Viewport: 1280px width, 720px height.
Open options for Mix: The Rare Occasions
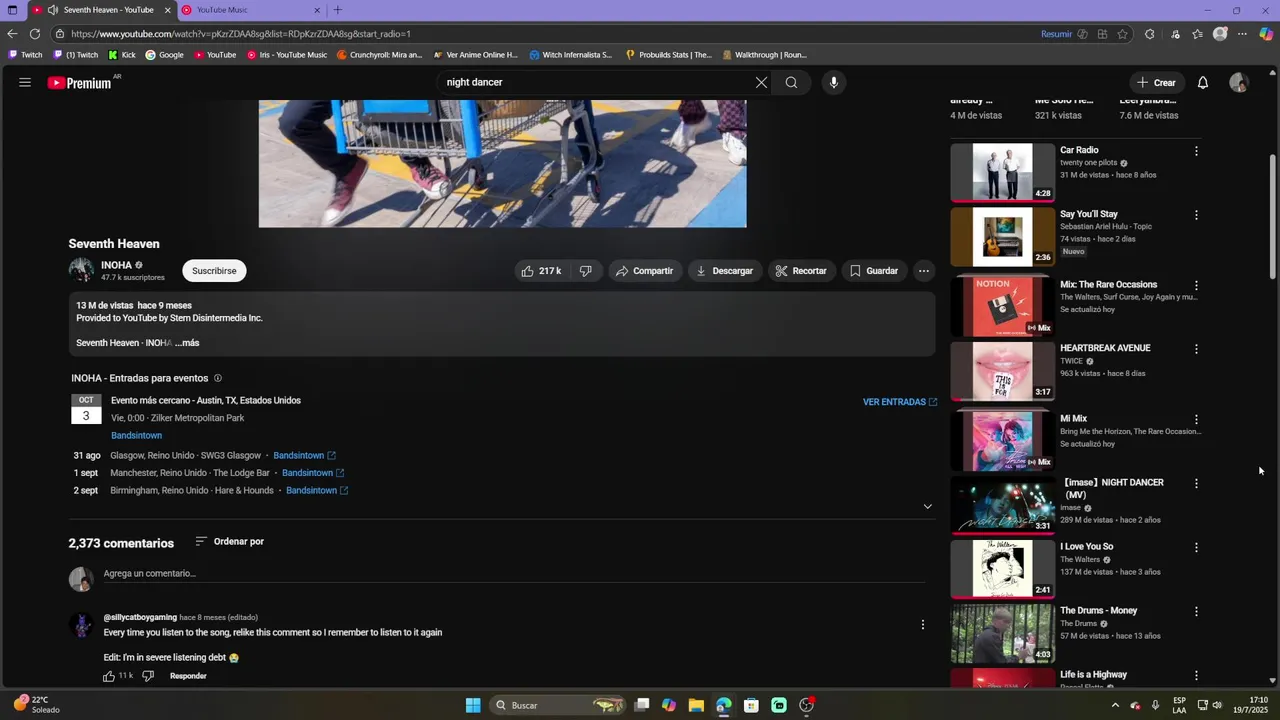click(x=1196, y=286)
